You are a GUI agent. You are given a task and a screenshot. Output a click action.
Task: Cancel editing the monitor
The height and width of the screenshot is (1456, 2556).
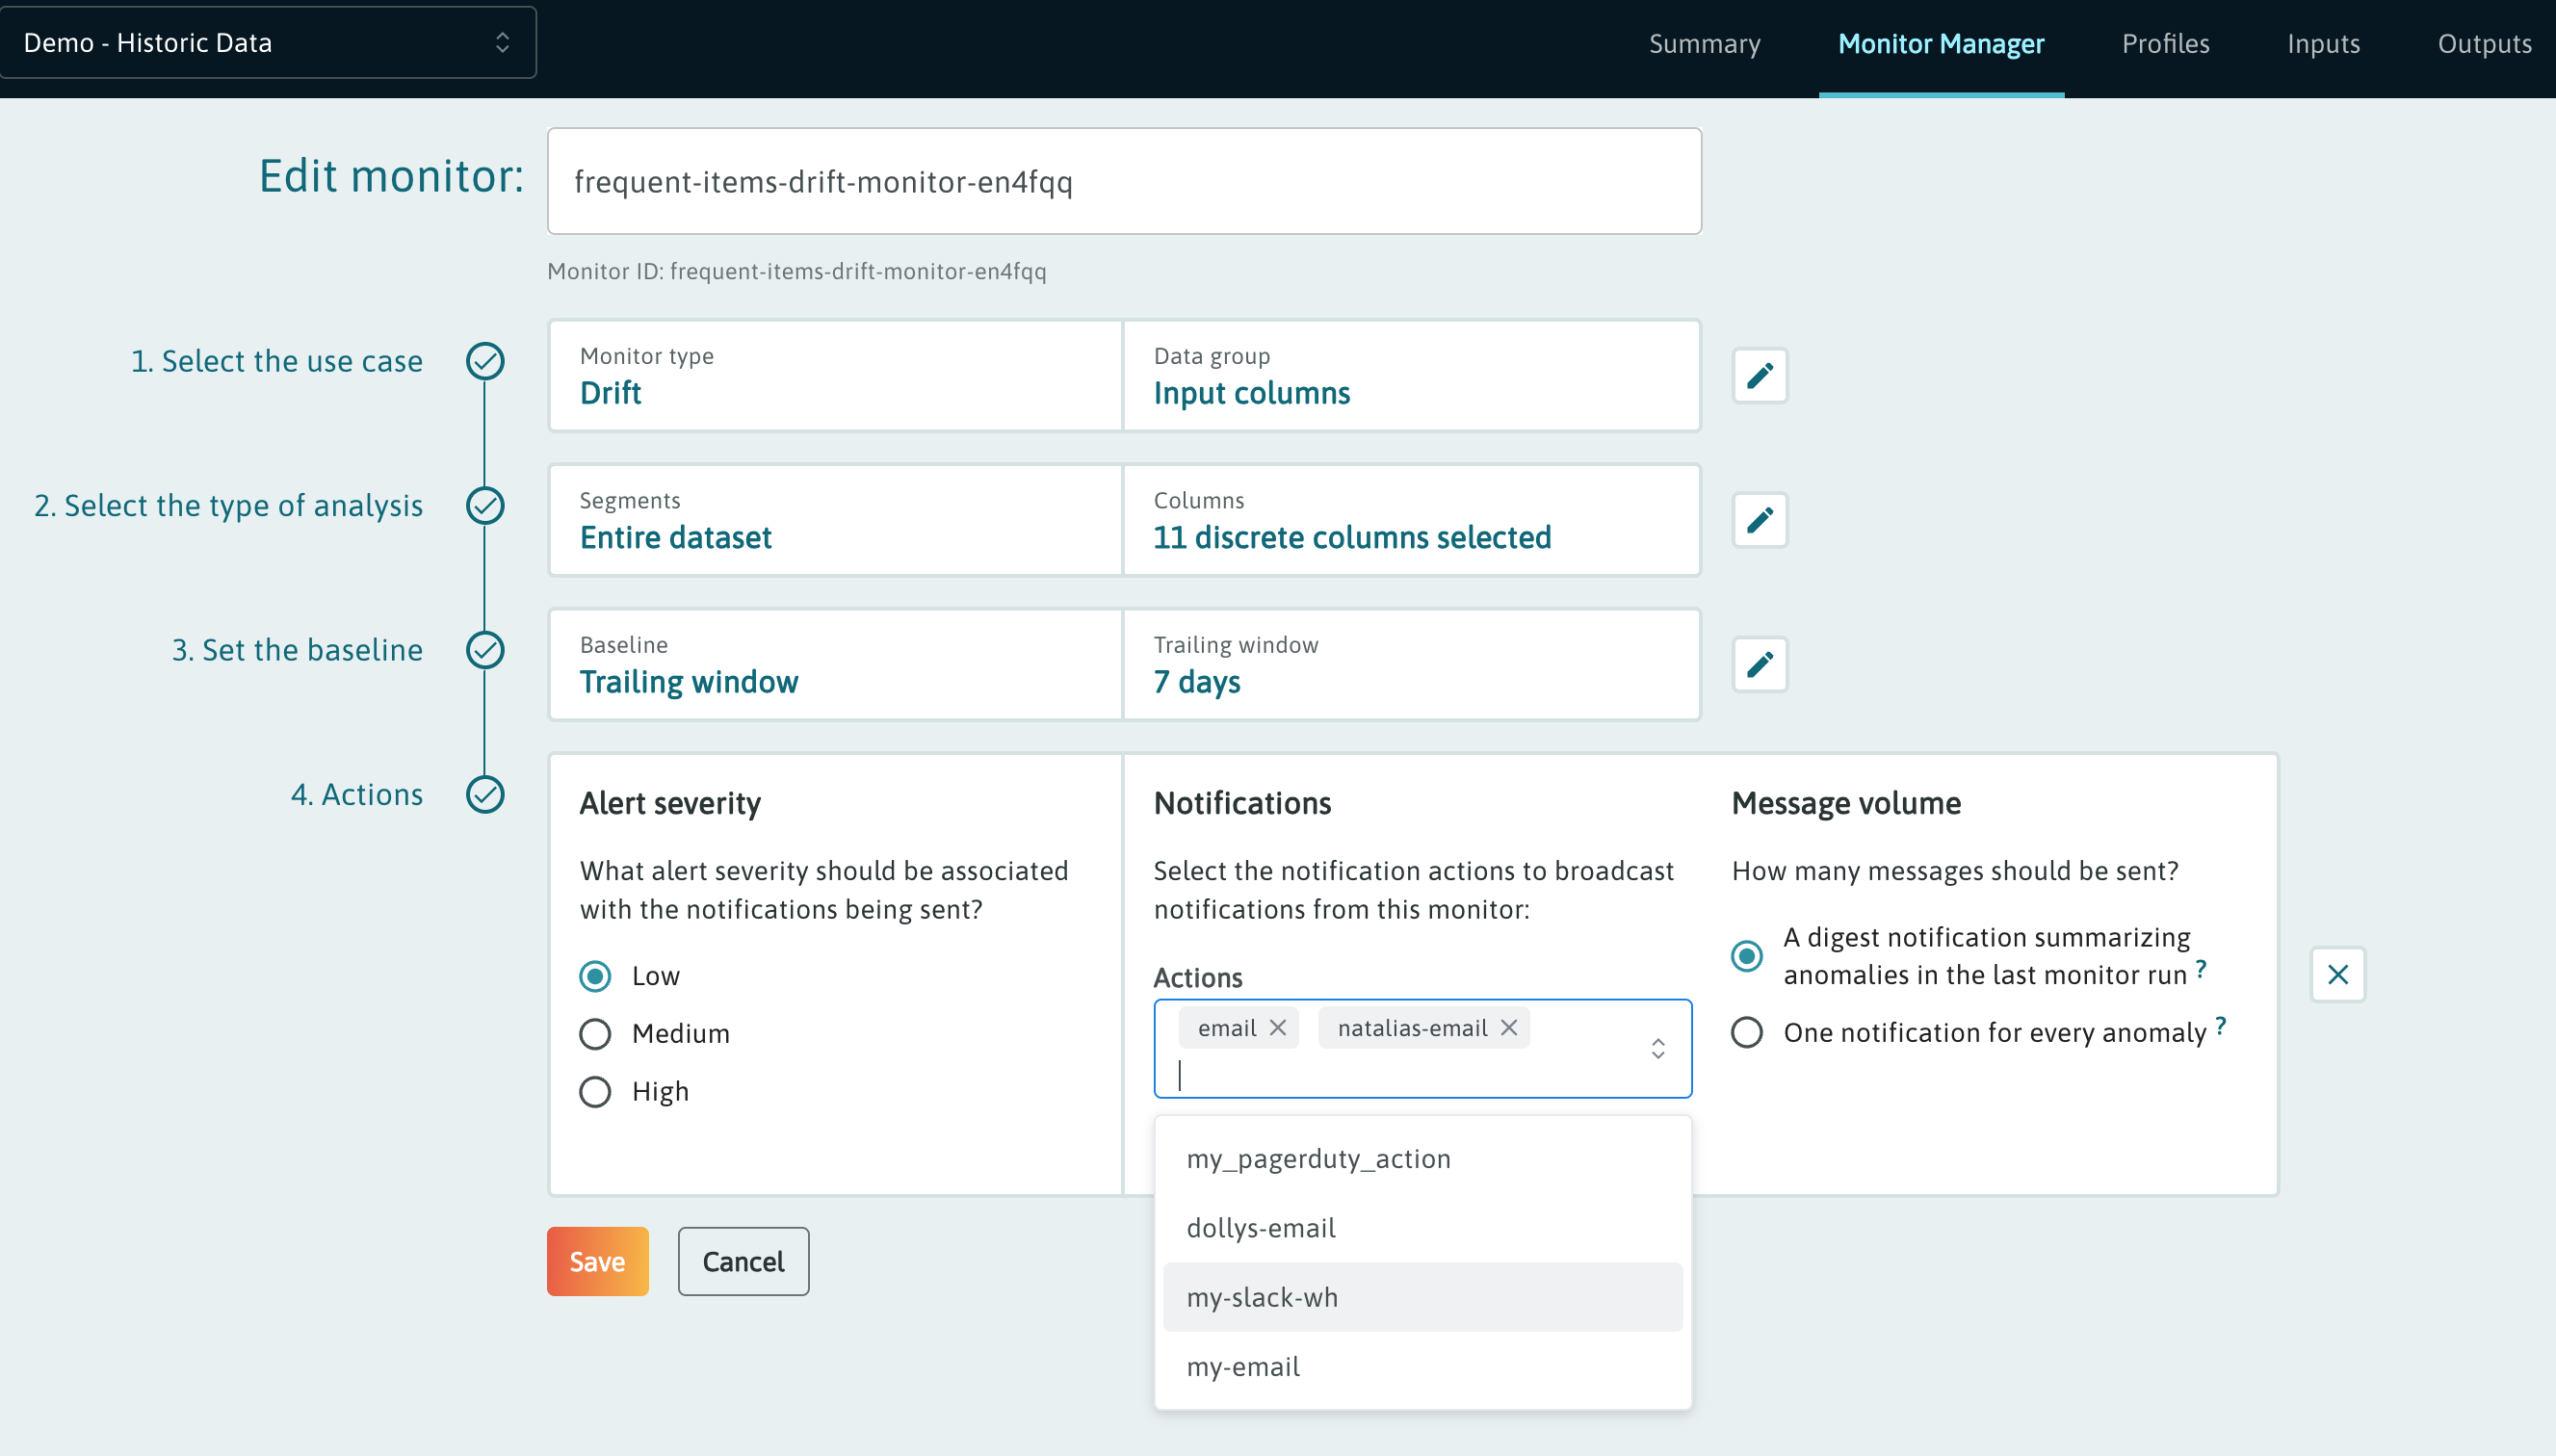pos(743,1261)
